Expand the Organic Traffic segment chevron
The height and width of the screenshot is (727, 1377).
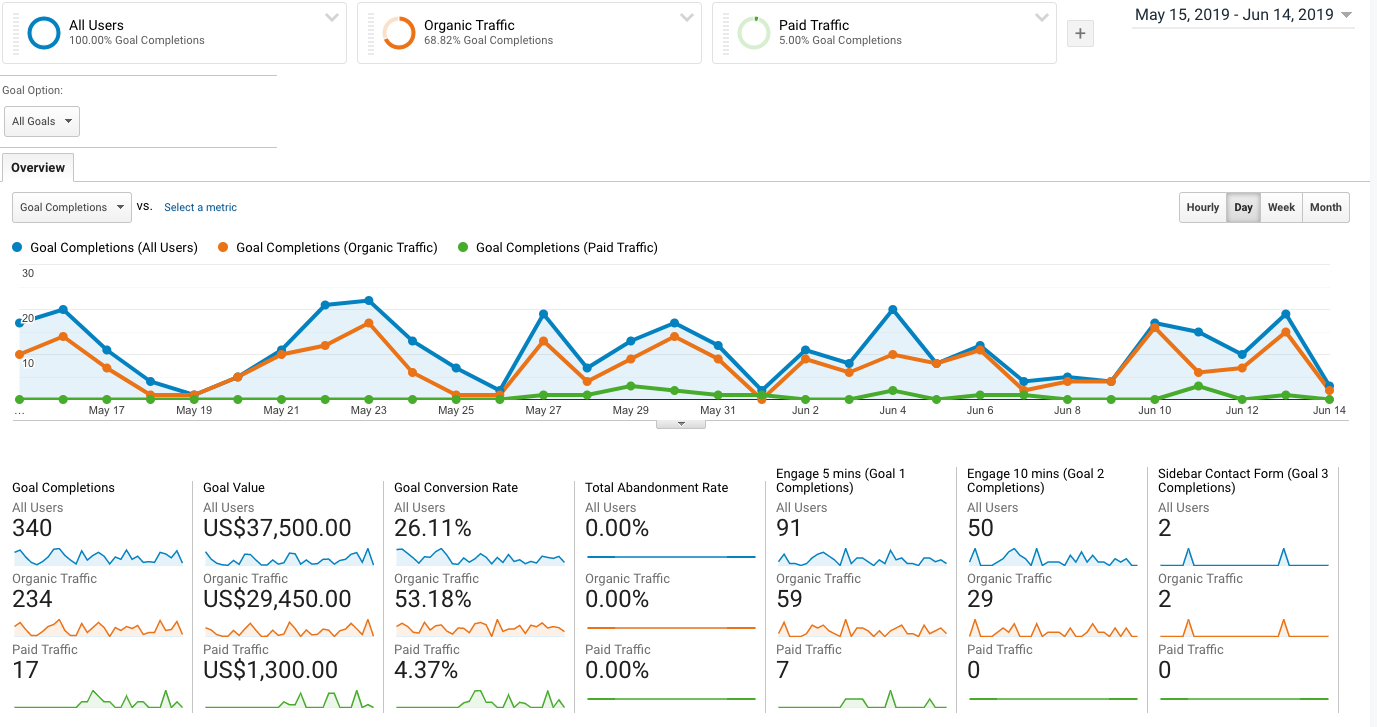tap(687, 17)
